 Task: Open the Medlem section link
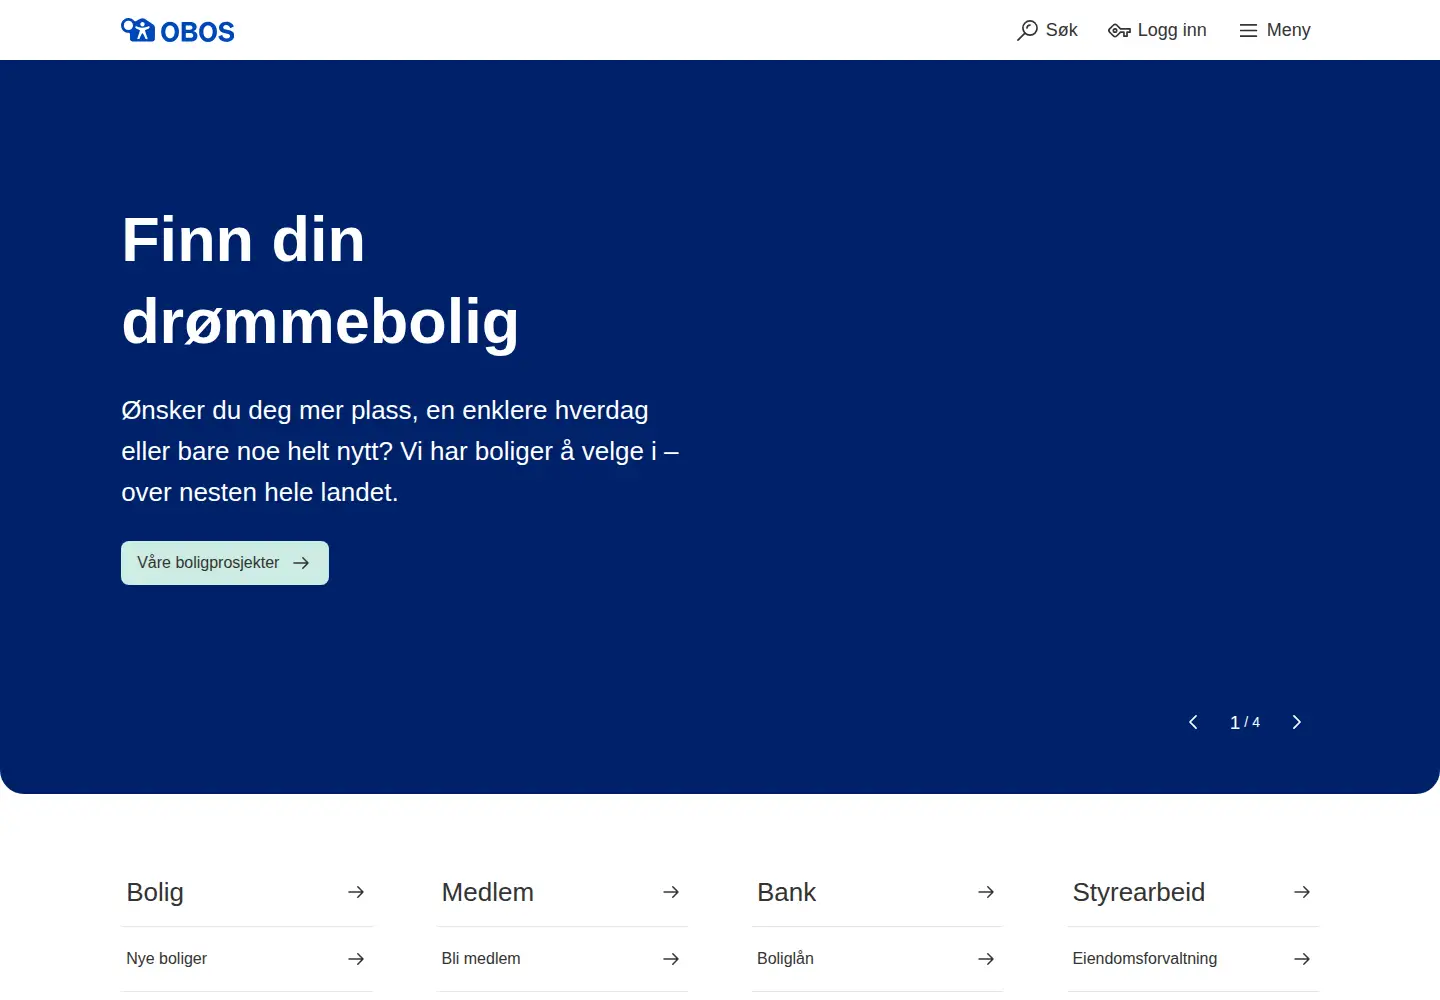pyautogui.click(x=562, y=892)
